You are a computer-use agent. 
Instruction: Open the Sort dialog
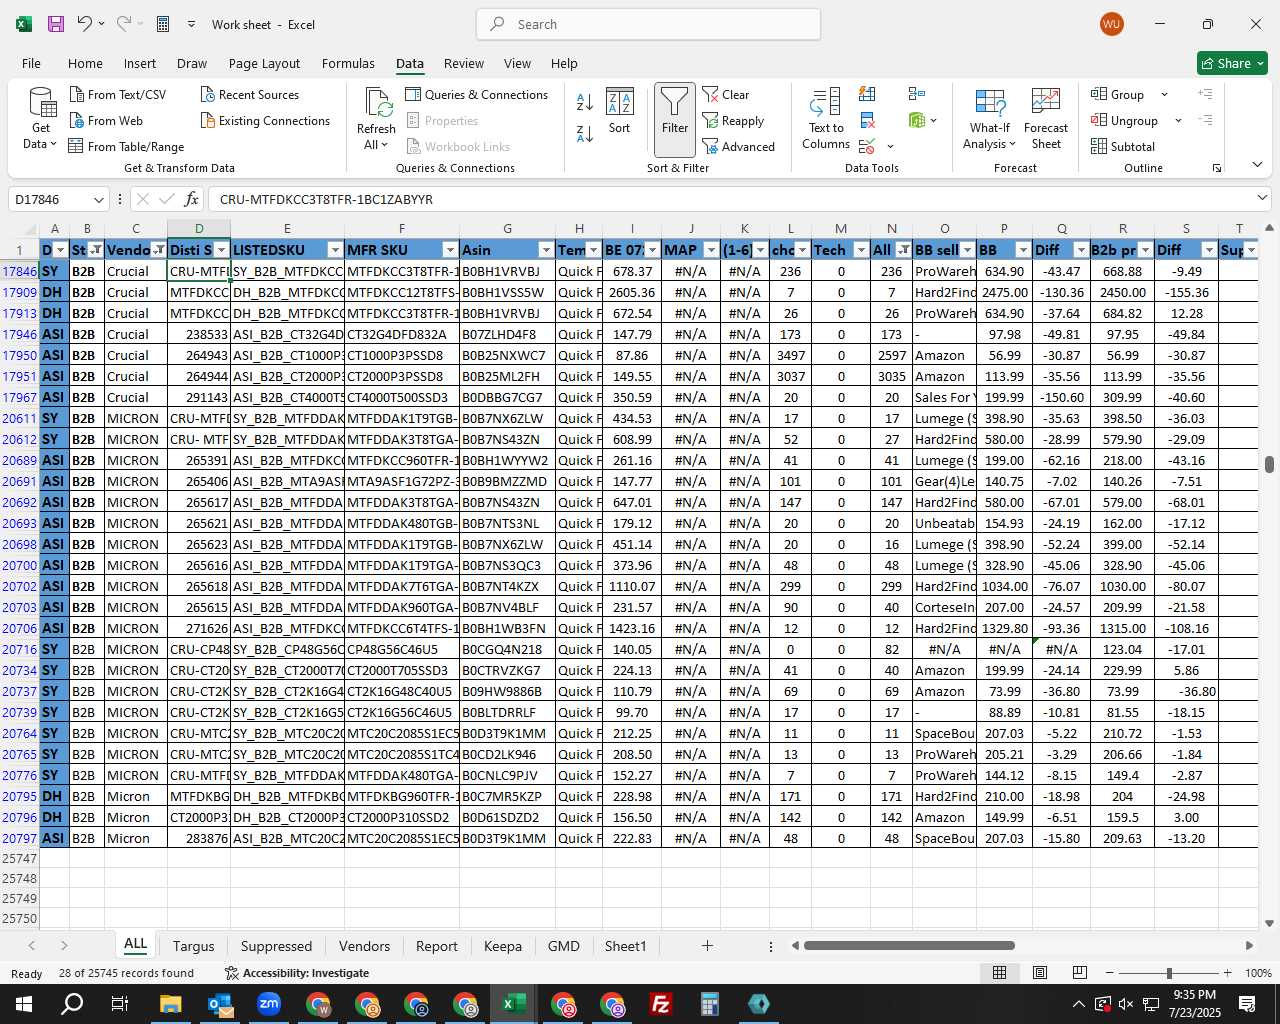coord(620,112)
